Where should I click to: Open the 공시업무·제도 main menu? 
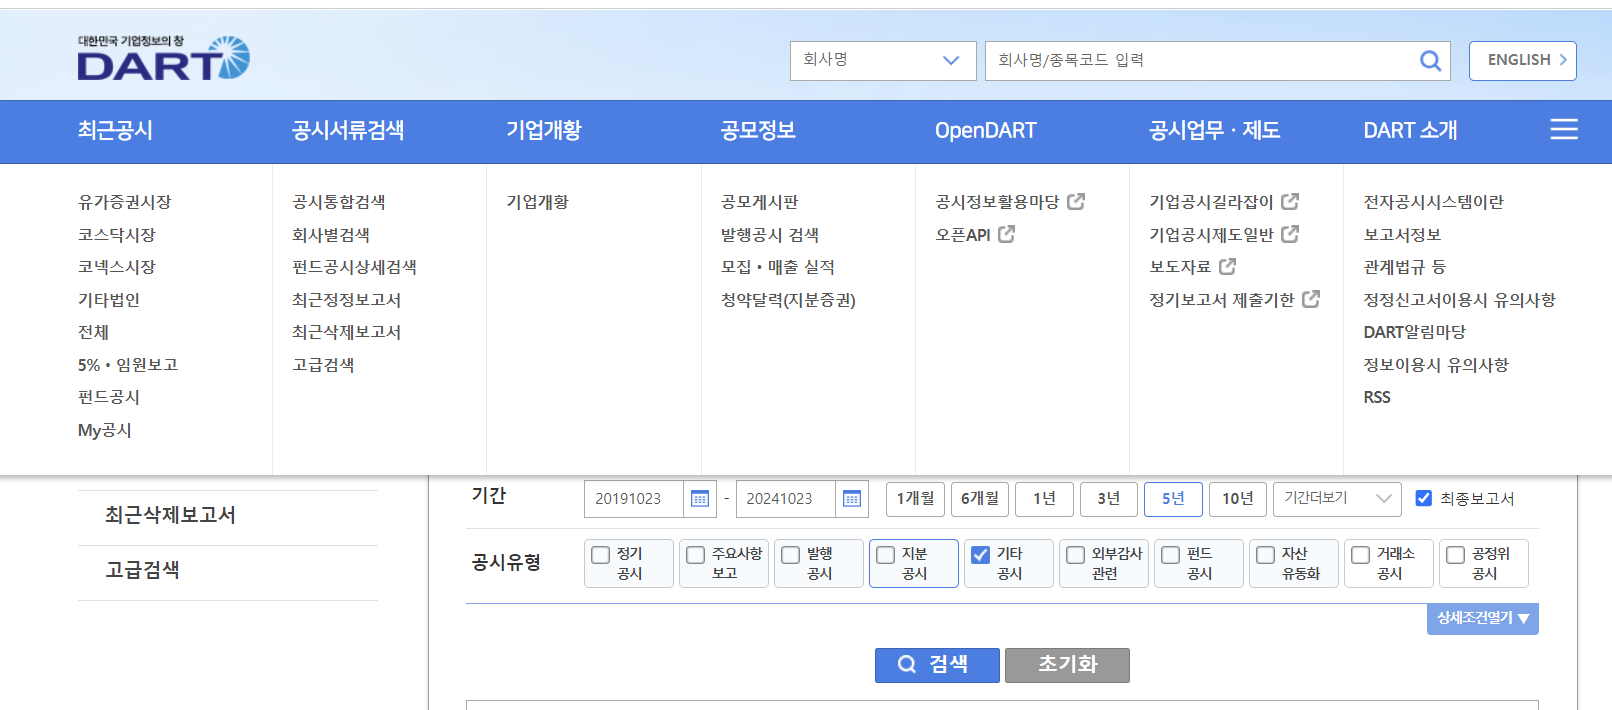coord(1214,130)
